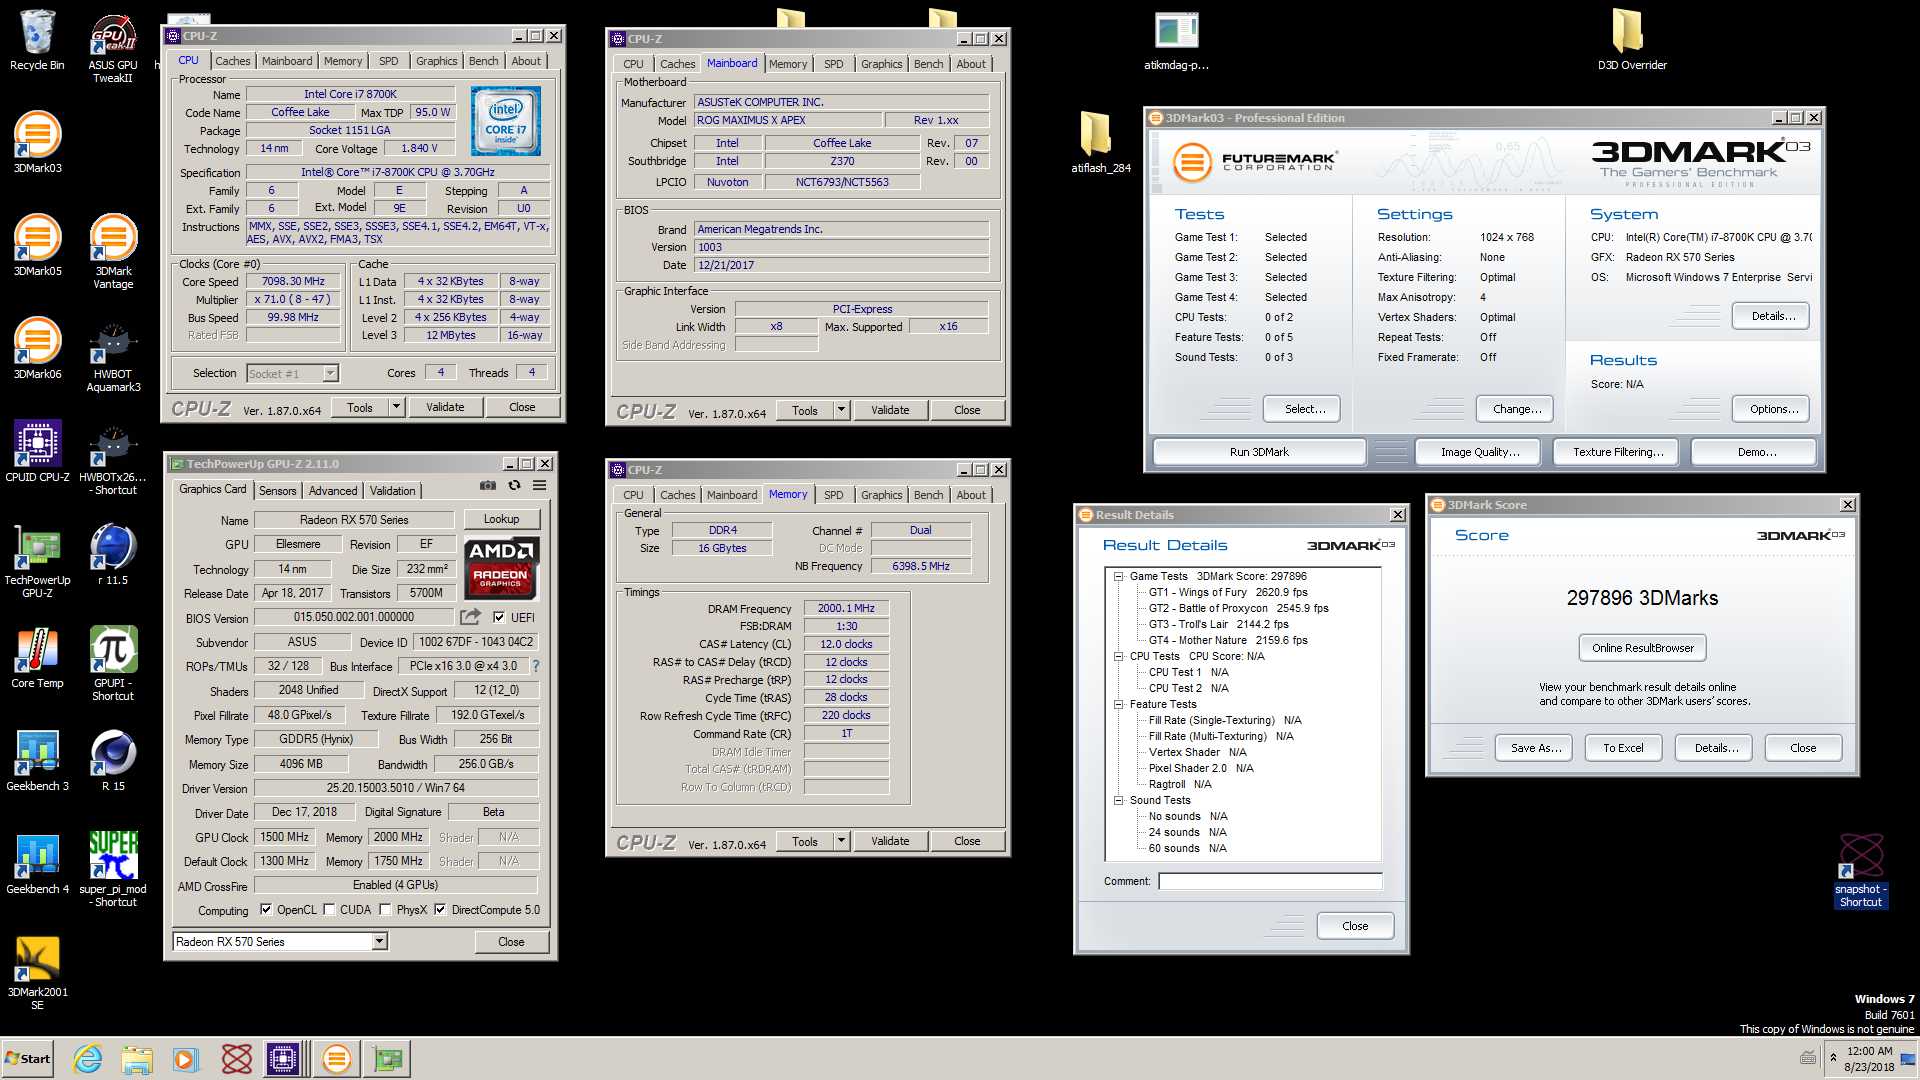
Task: Collapse the CPU Tests tree node
Action: tap(1119, 657)
